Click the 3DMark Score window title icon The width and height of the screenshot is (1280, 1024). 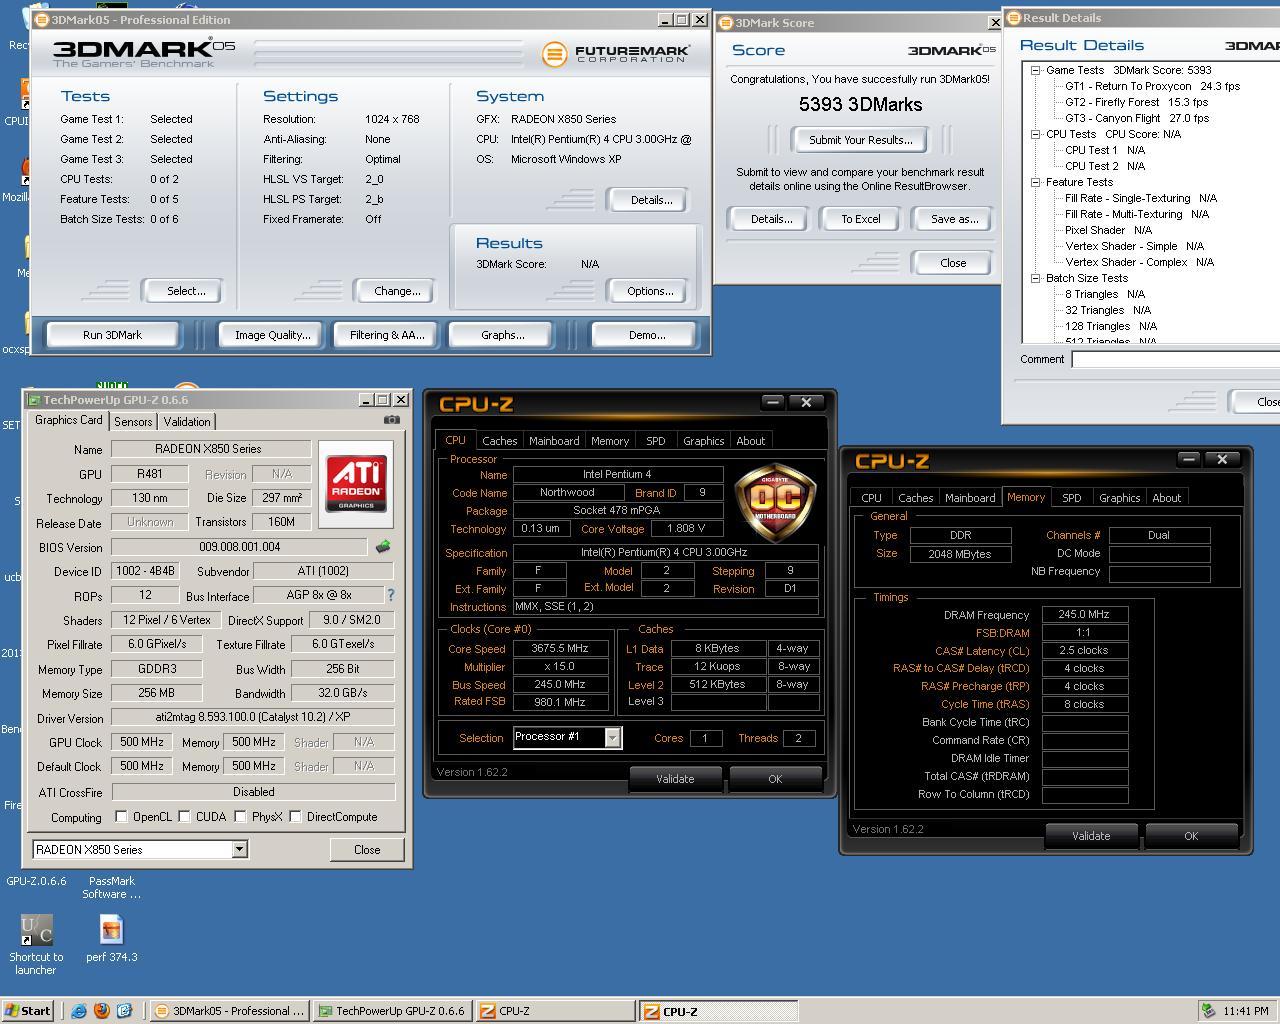tap(726, 23)
